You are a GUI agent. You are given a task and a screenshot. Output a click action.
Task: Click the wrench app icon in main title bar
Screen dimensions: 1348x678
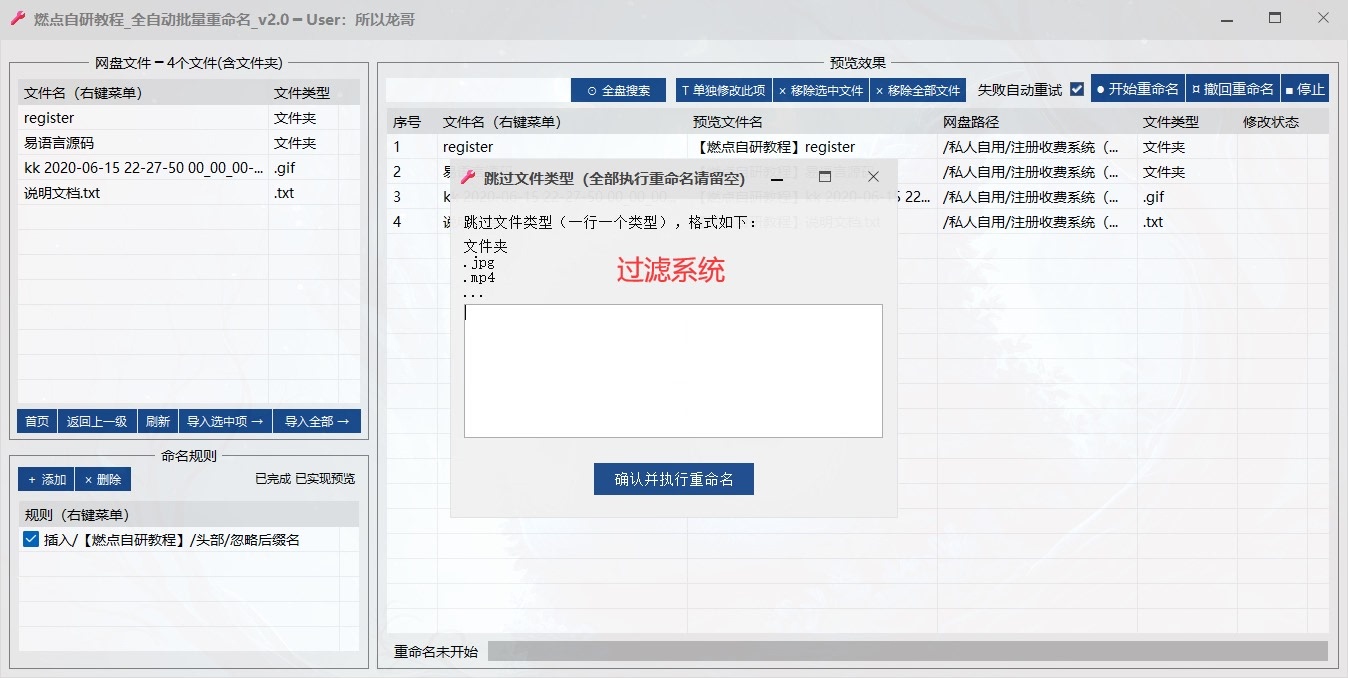click(x=17, y=19)
